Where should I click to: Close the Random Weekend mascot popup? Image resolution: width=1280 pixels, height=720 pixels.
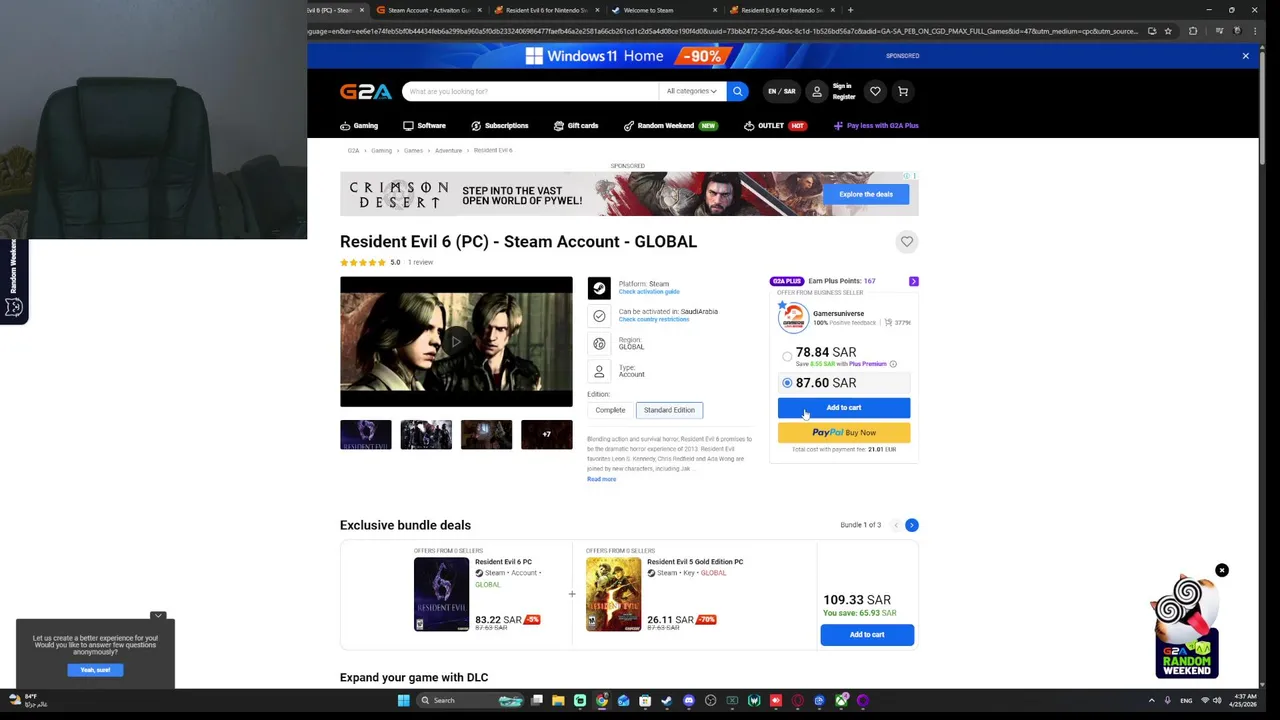[x=1221, y=570]
